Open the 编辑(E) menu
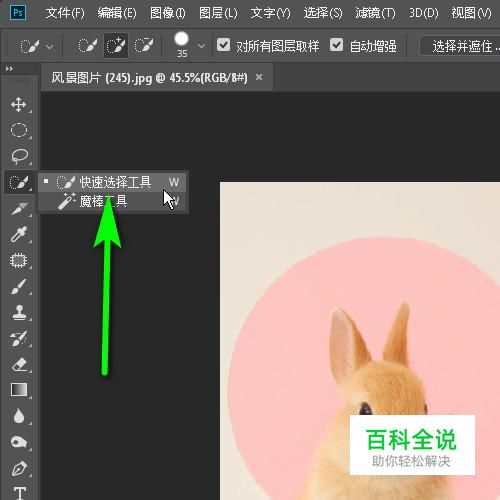 tap(117, 13)
